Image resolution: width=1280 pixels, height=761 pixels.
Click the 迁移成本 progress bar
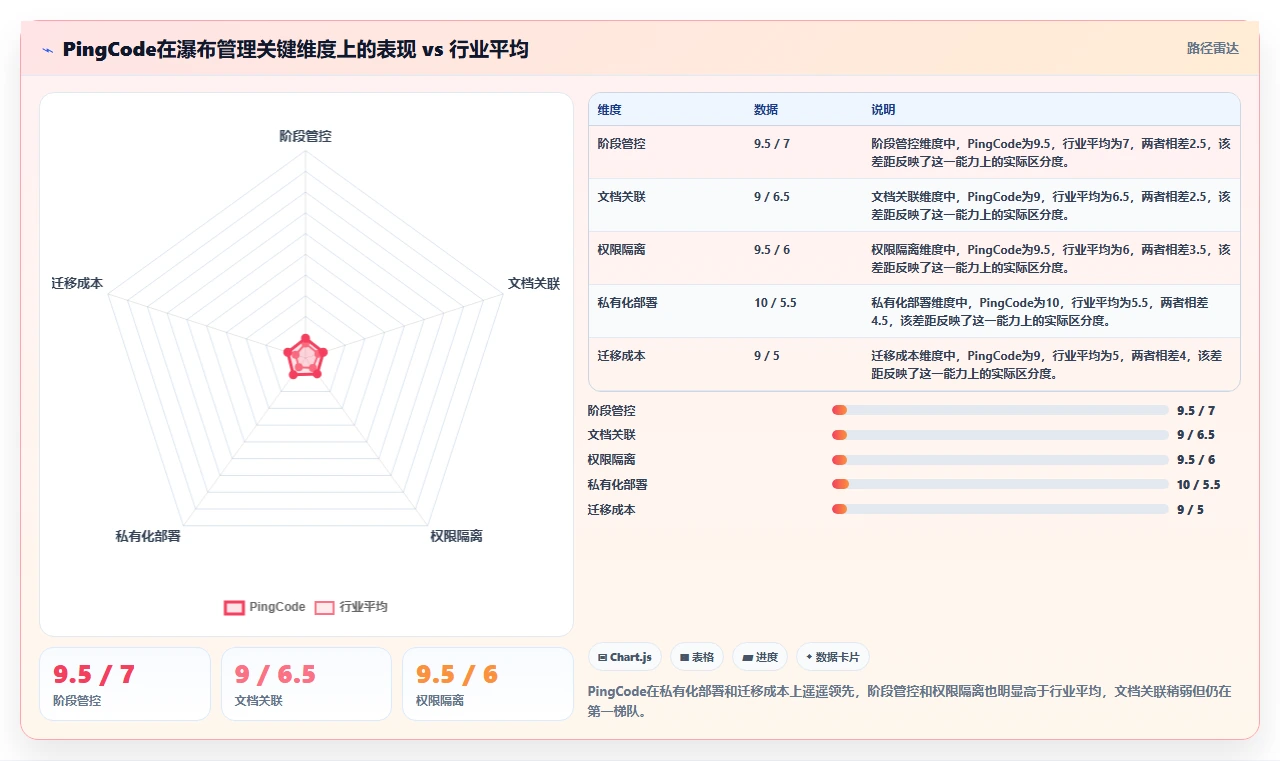coord(1000,509)
